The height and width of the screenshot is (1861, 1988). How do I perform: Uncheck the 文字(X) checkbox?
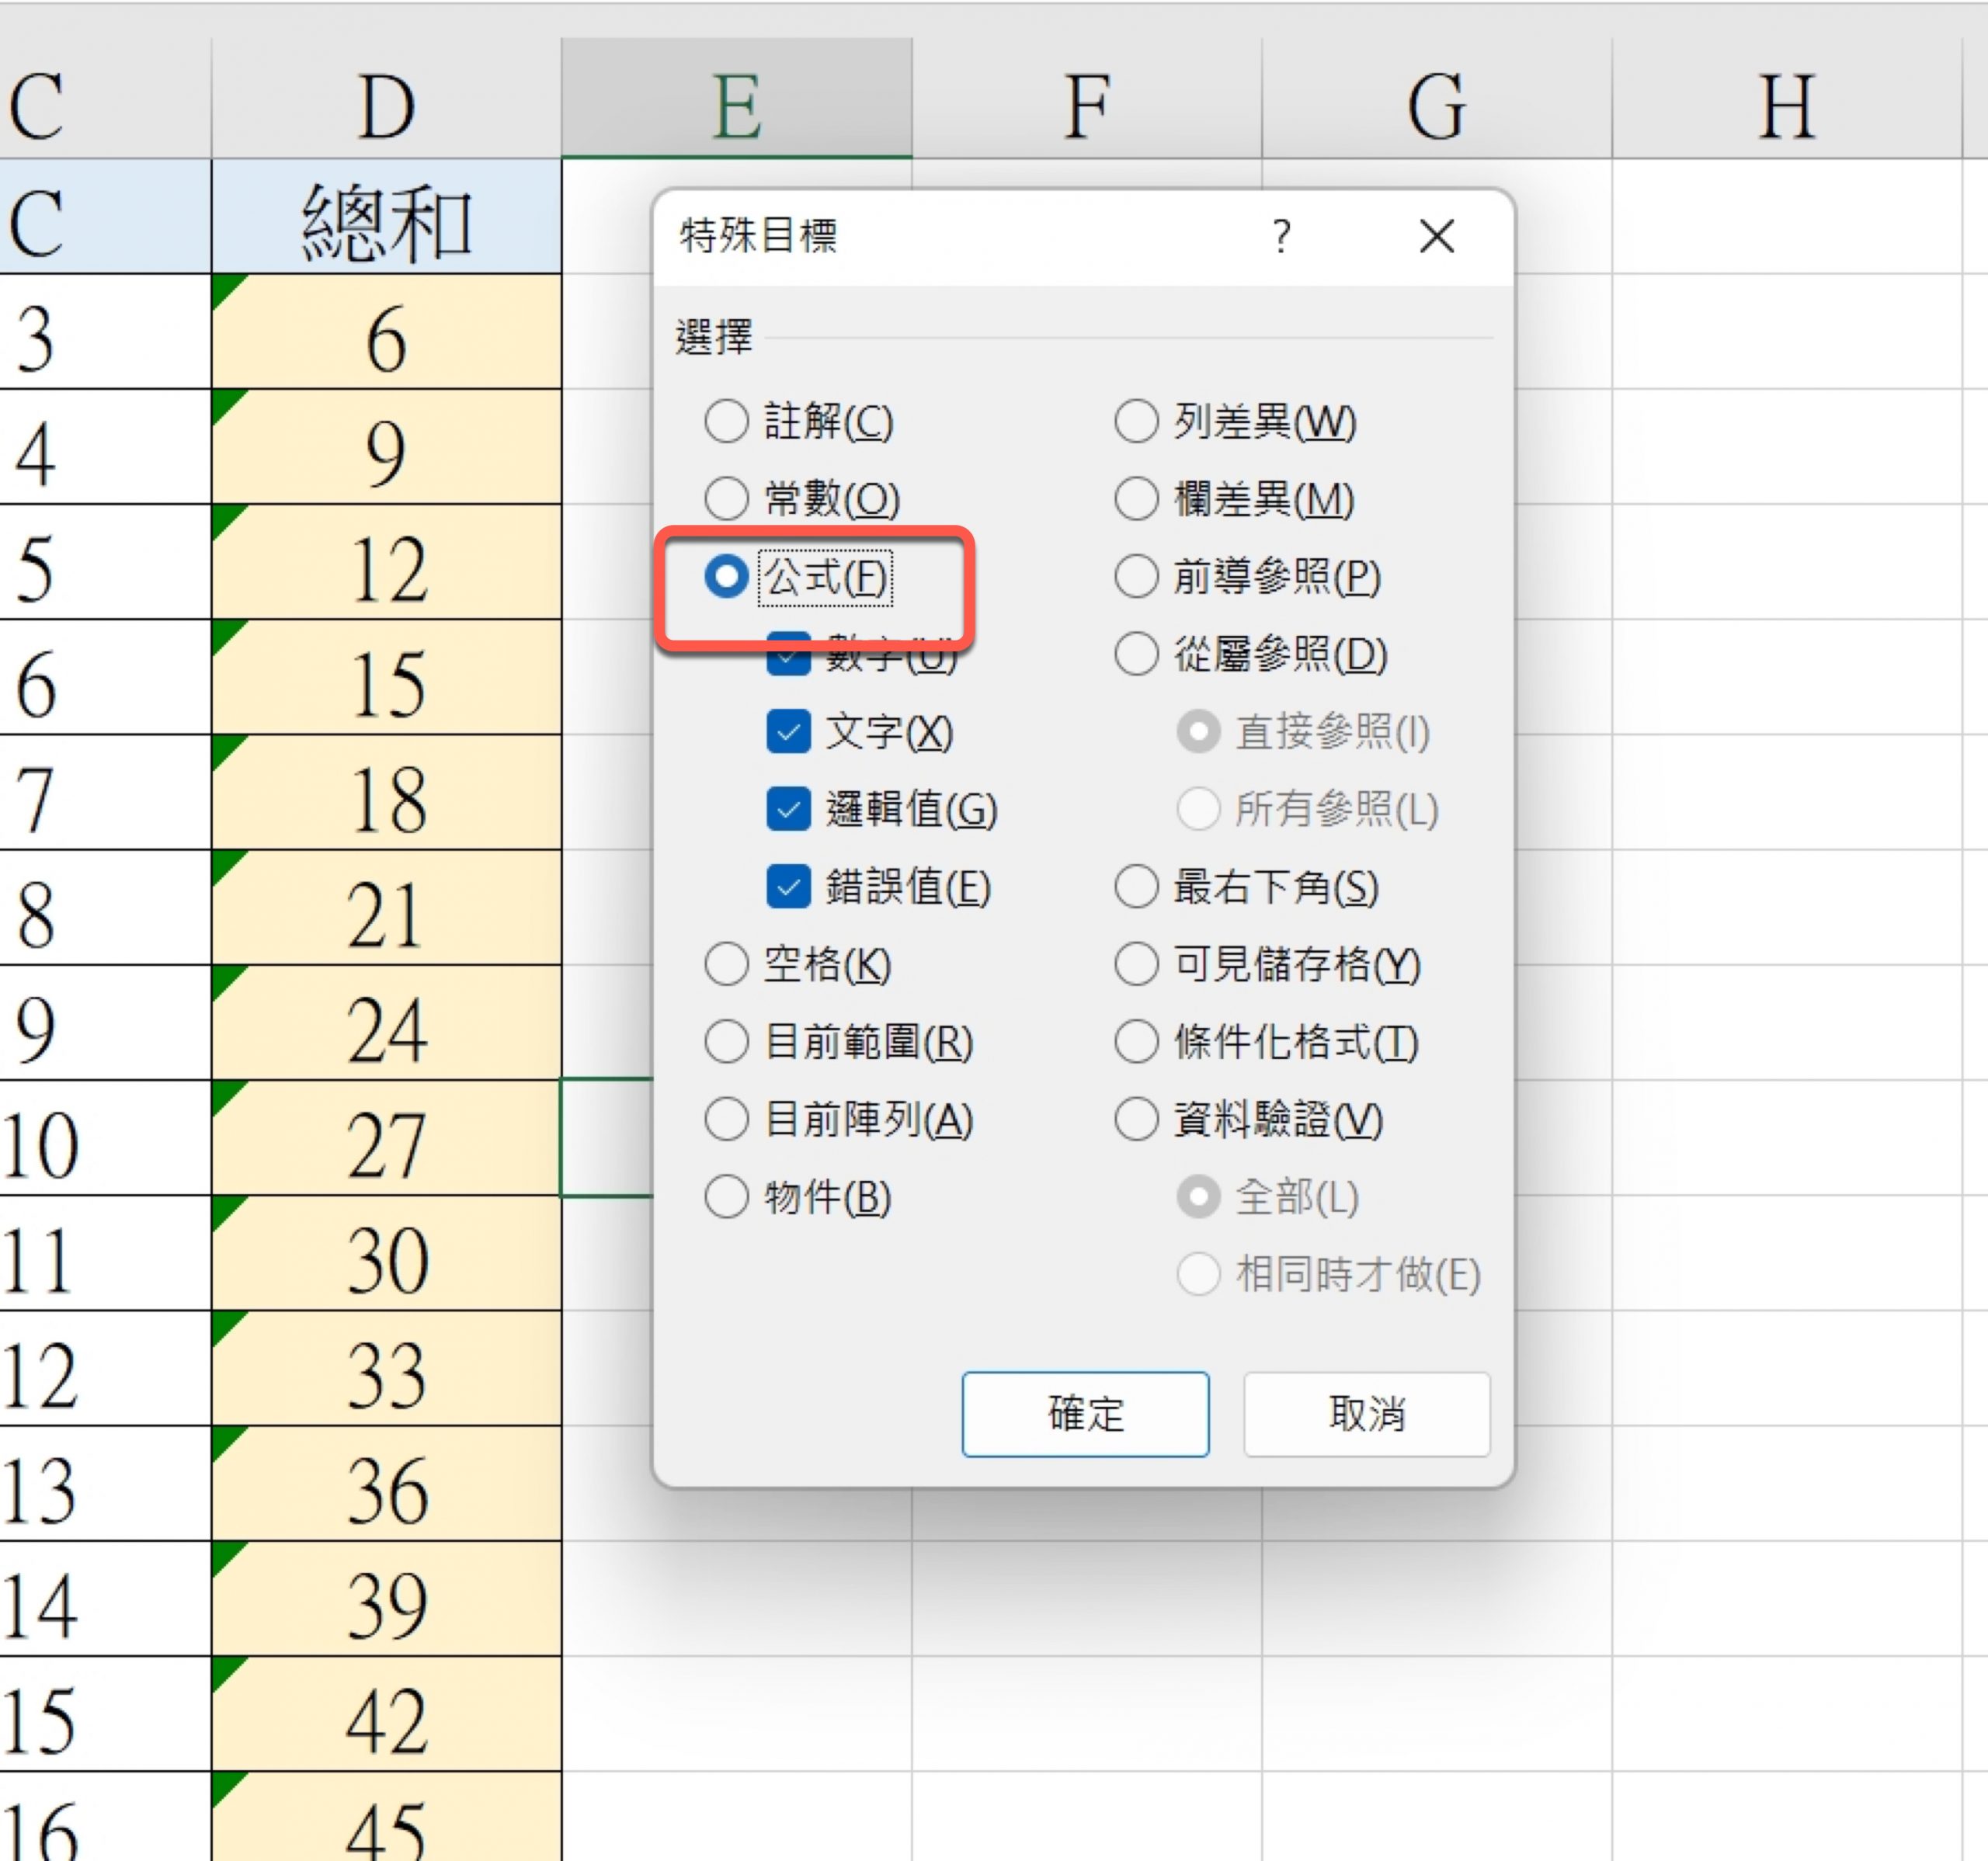click(x=788, y=731)
